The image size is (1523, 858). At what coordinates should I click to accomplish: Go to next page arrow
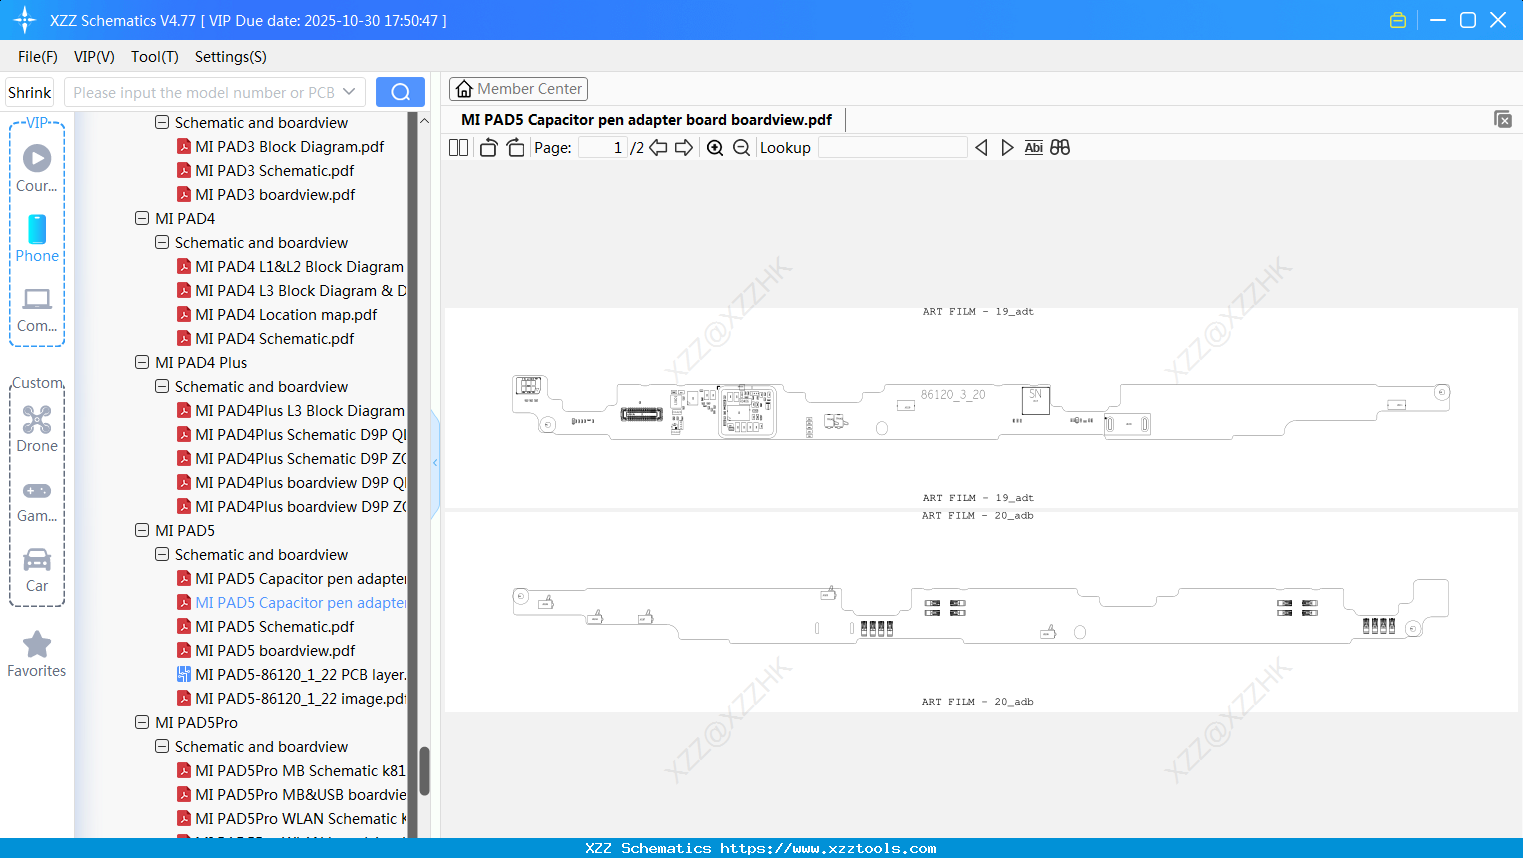tap(684, 148)
